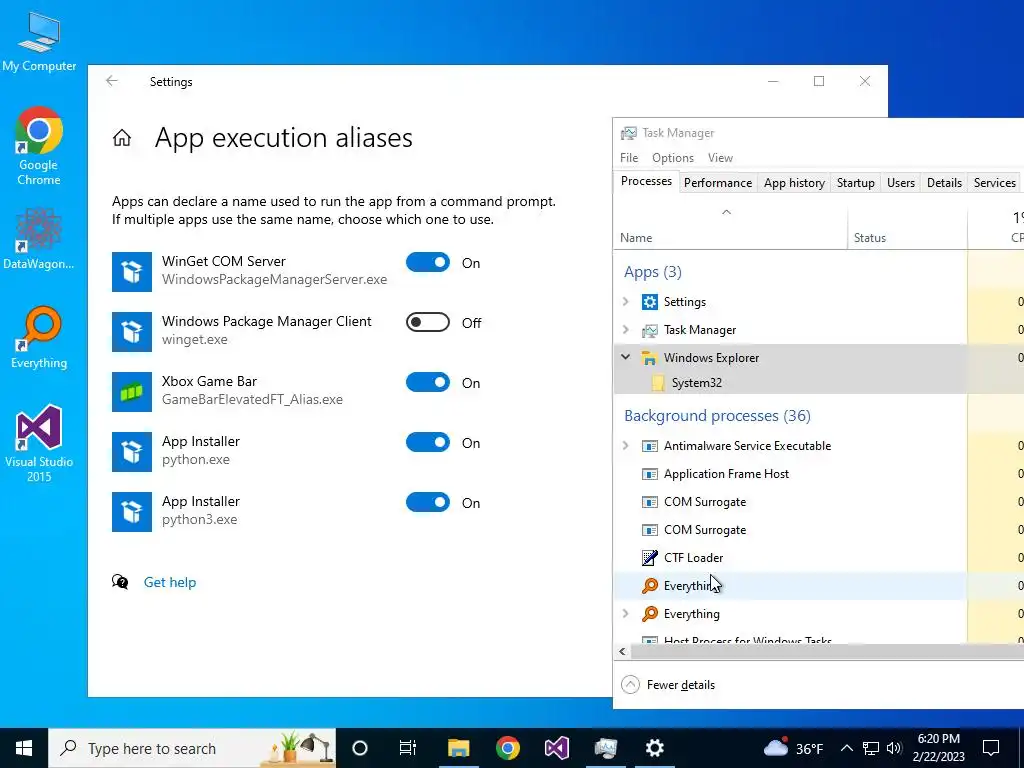The image size is (1024, 768).
Task: Switch to Task Manager taskbar icon
Action: 605,748
